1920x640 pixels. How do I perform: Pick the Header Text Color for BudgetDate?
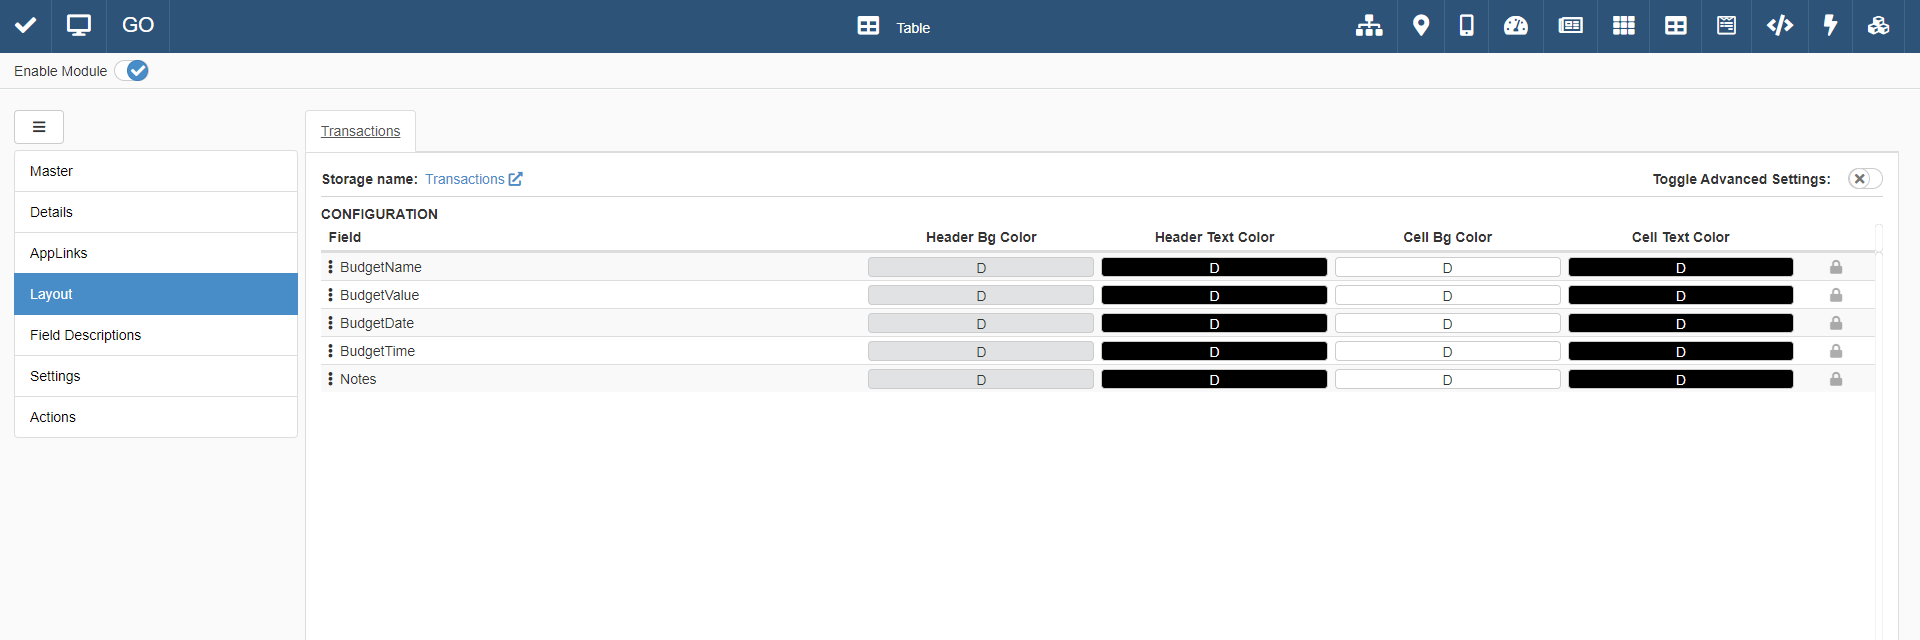point(1214,323)
